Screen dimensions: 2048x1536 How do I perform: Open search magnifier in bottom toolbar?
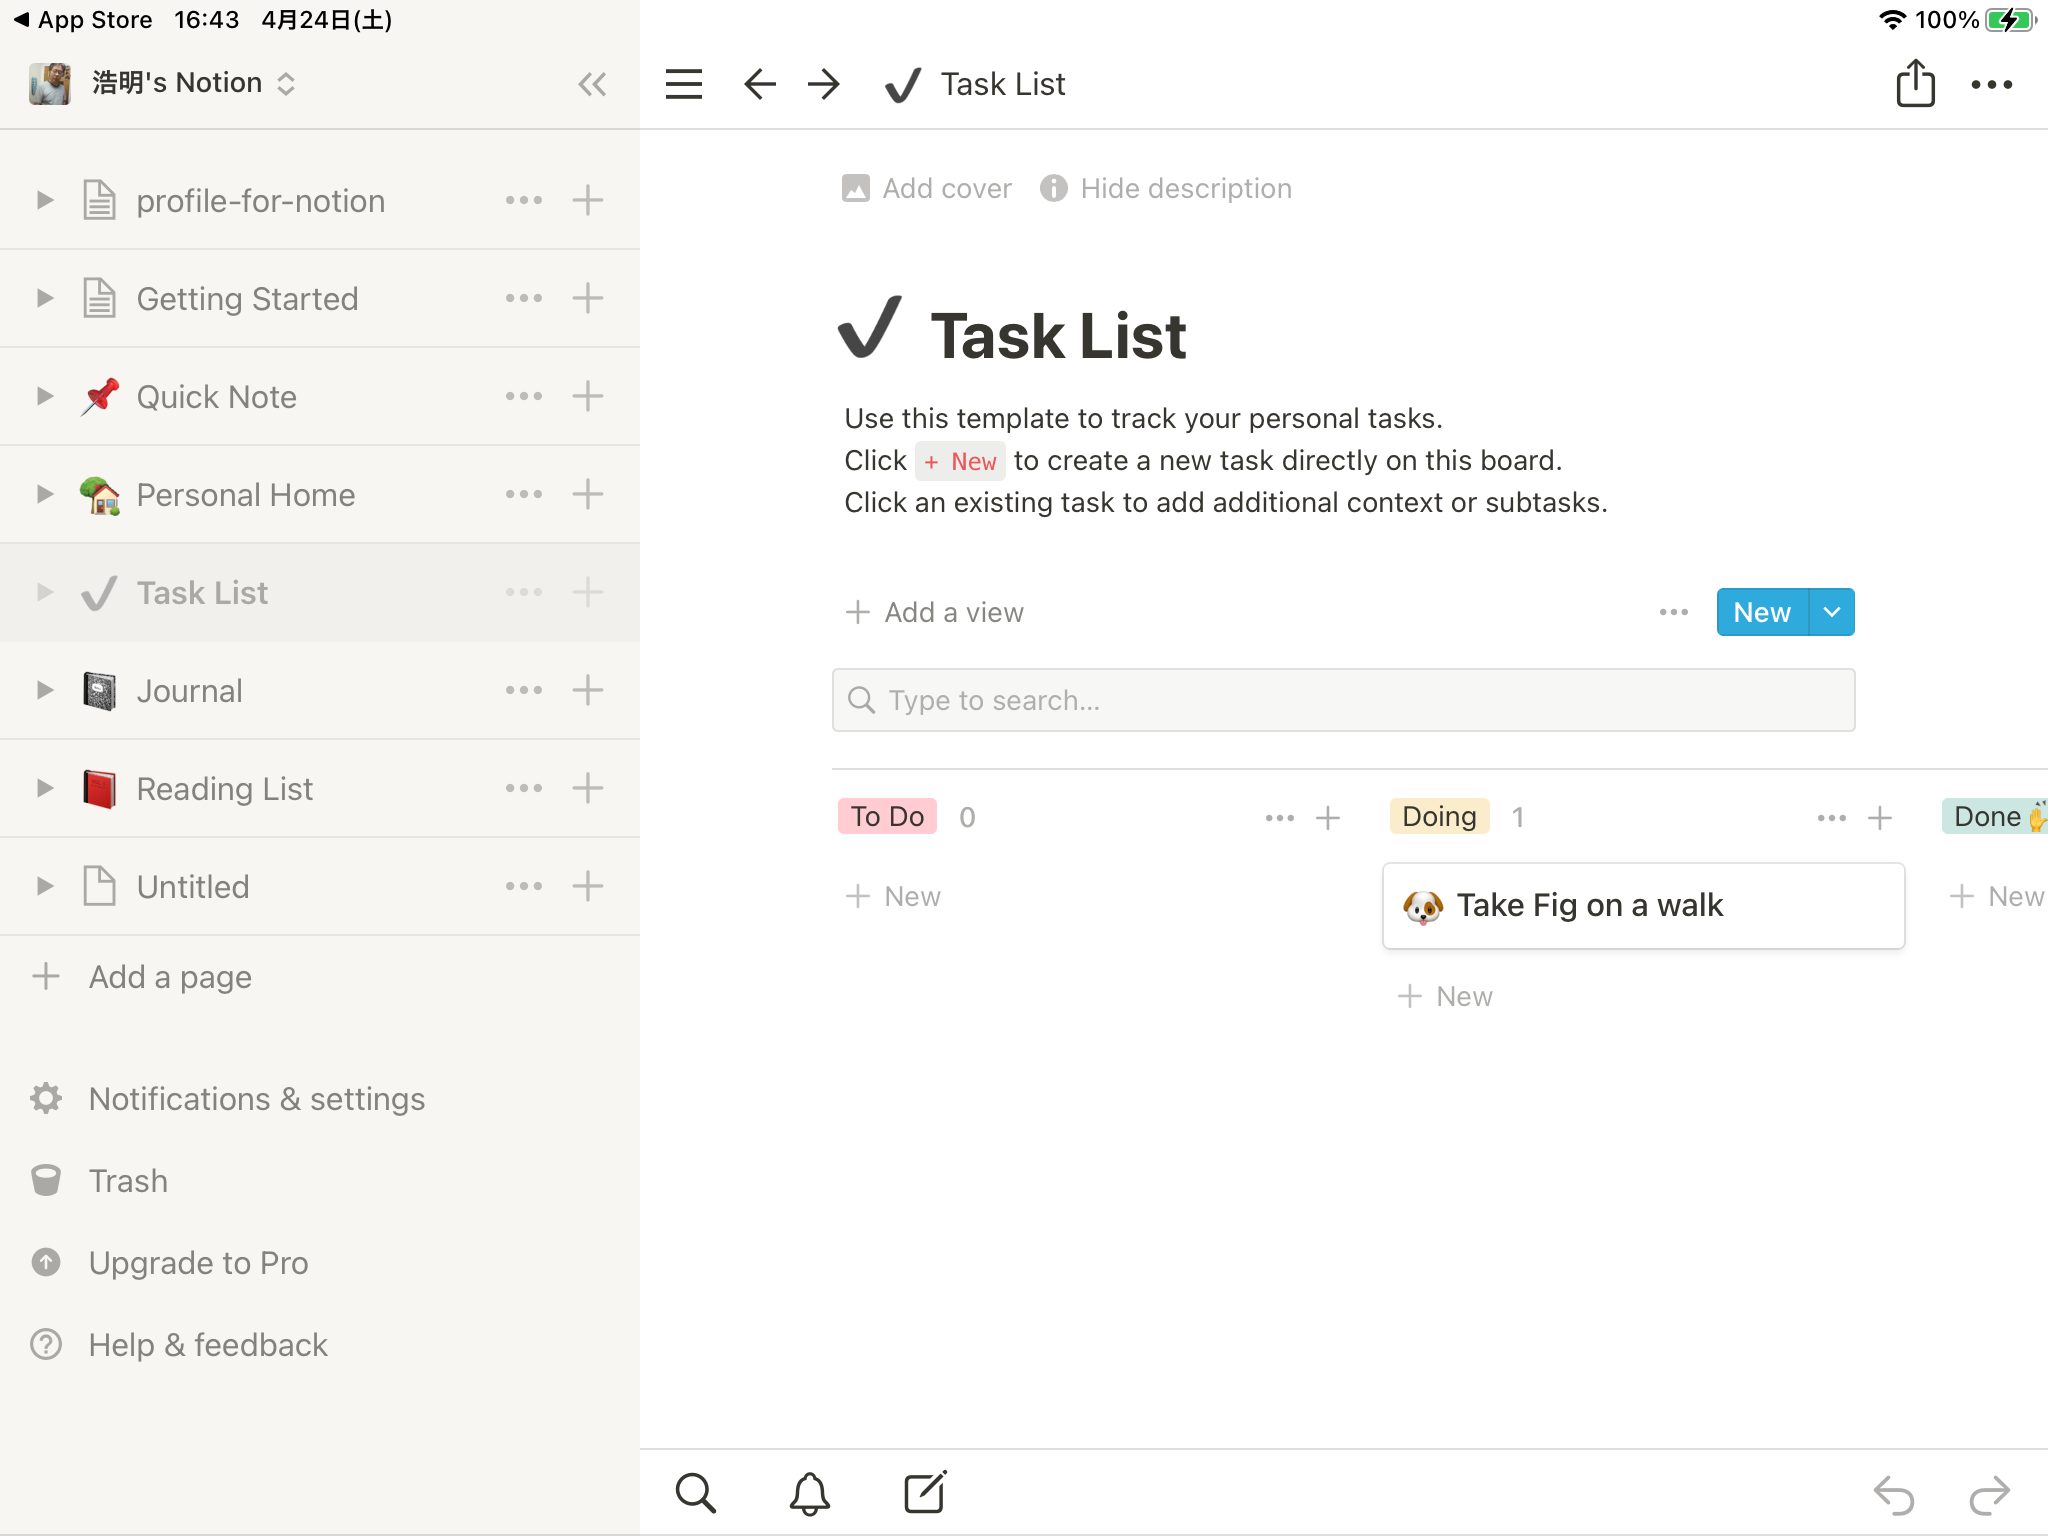click(x=696, y=1493)
